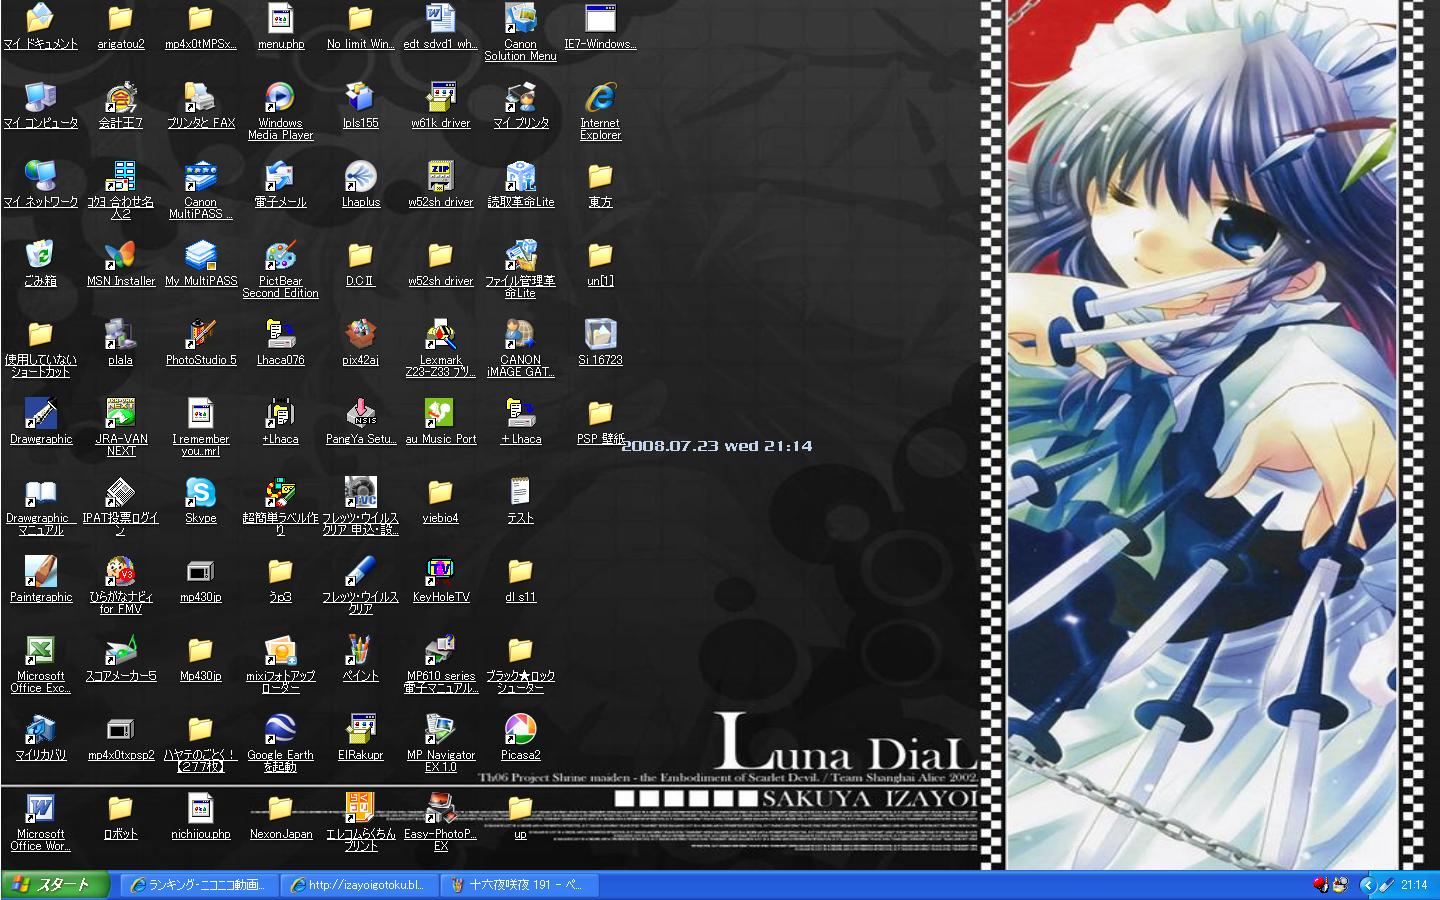Select the 読取革命Lite icon
This screenshot has height=900, width=1440.
tap(520, 176)
